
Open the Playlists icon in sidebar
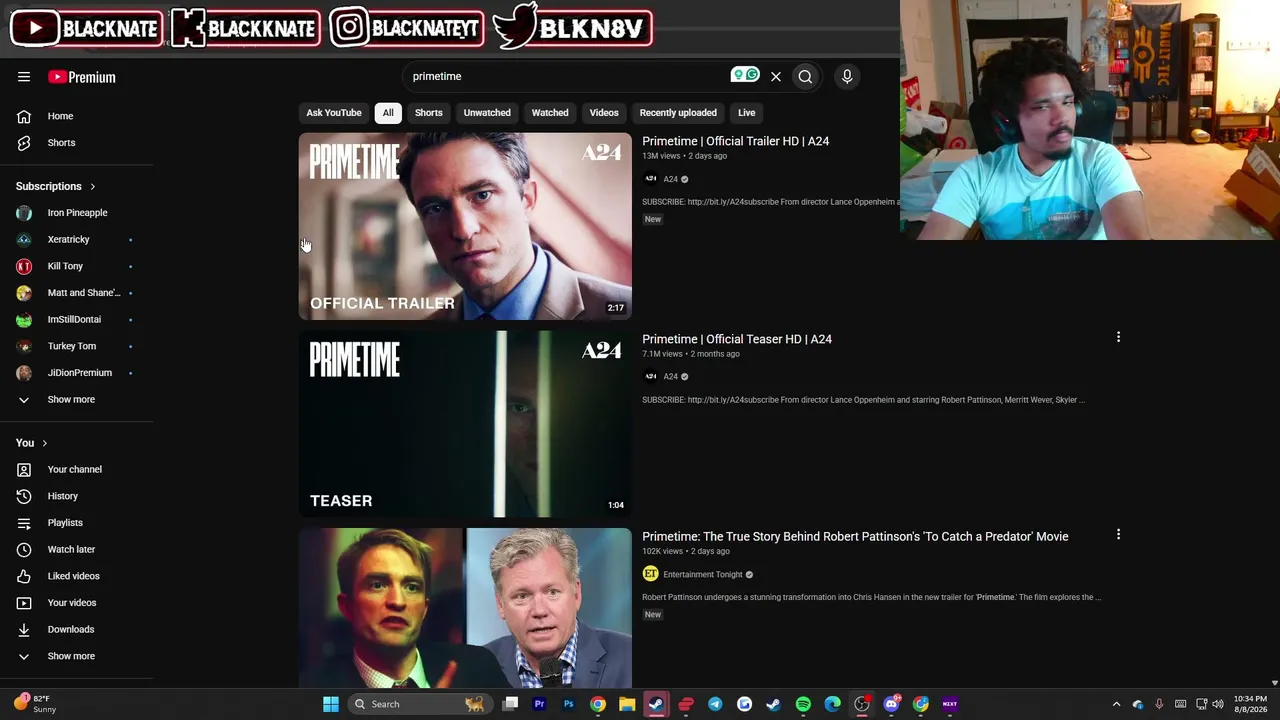(x=24, y=523)
